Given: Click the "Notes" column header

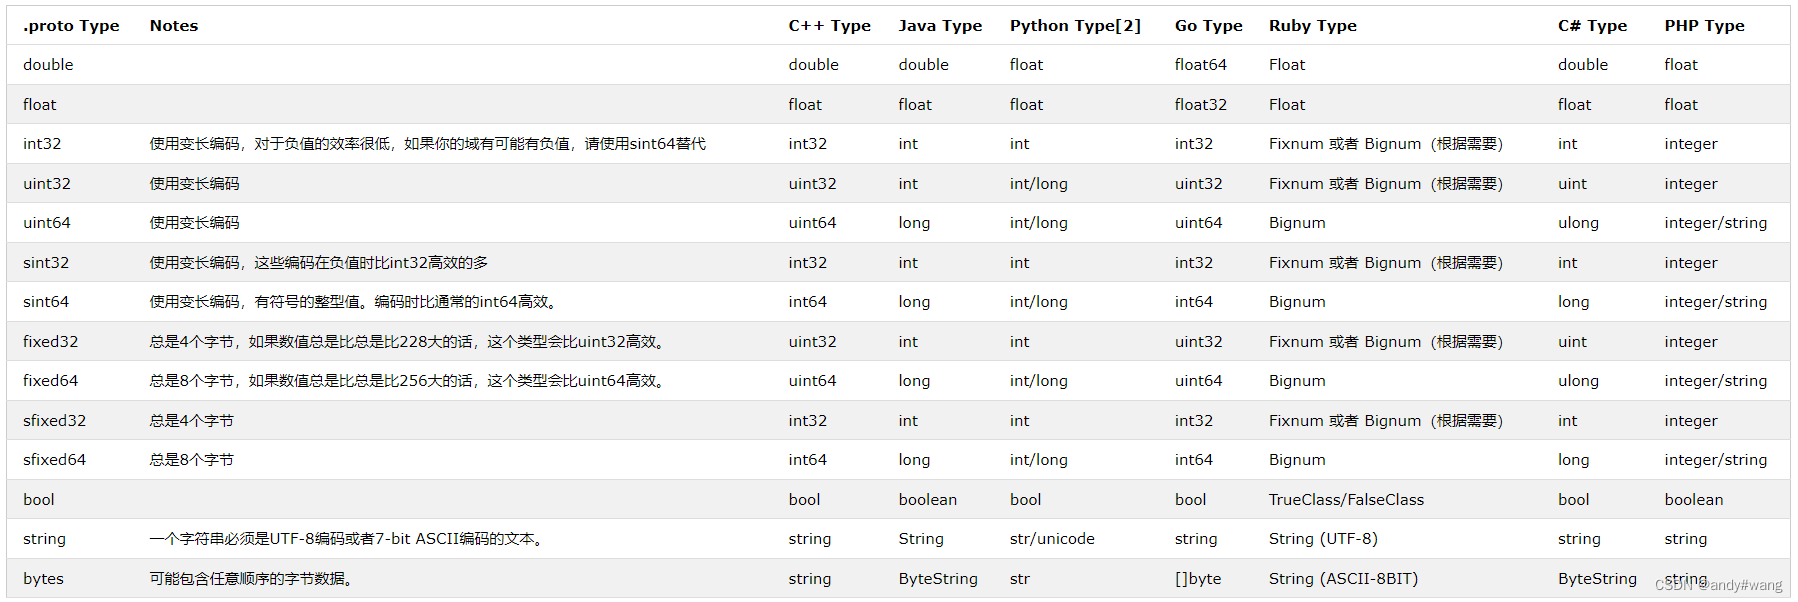Looking at the screenshot, I should 174,26.
